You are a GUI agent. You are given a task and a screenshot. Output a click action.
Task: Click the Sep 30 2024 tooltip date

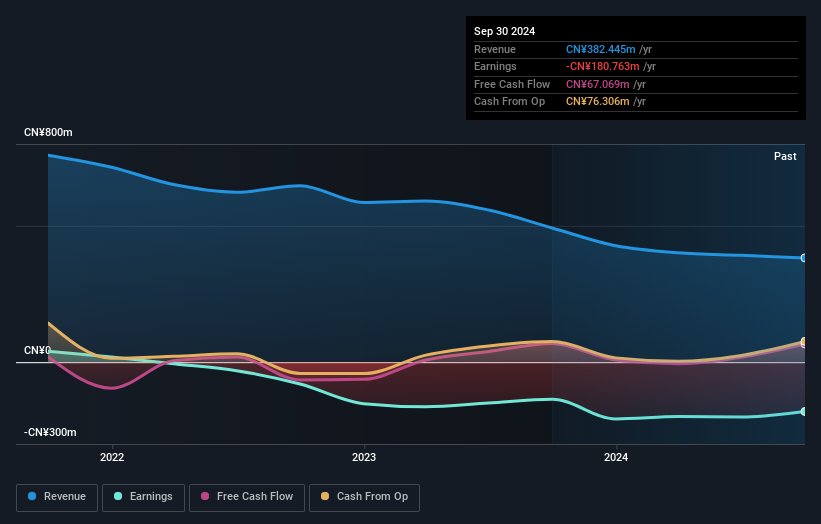pos(504,31)
